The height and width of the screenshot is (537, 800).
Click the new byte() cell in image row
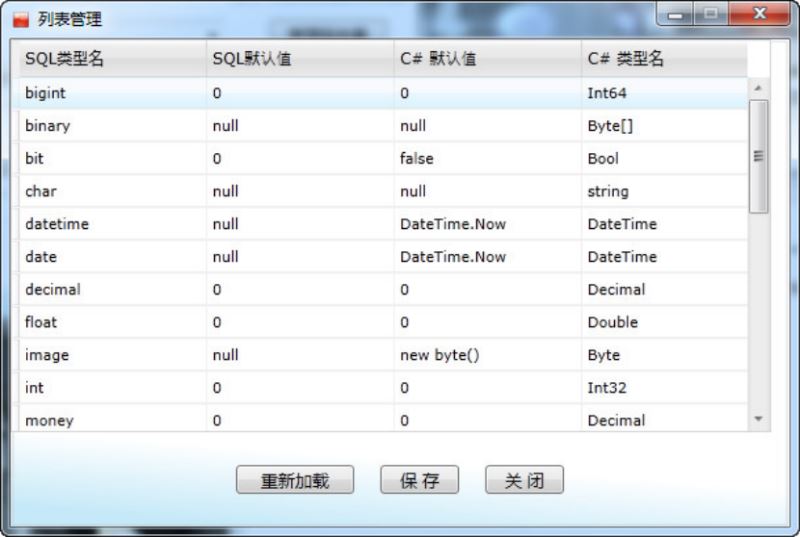point(440,355)
